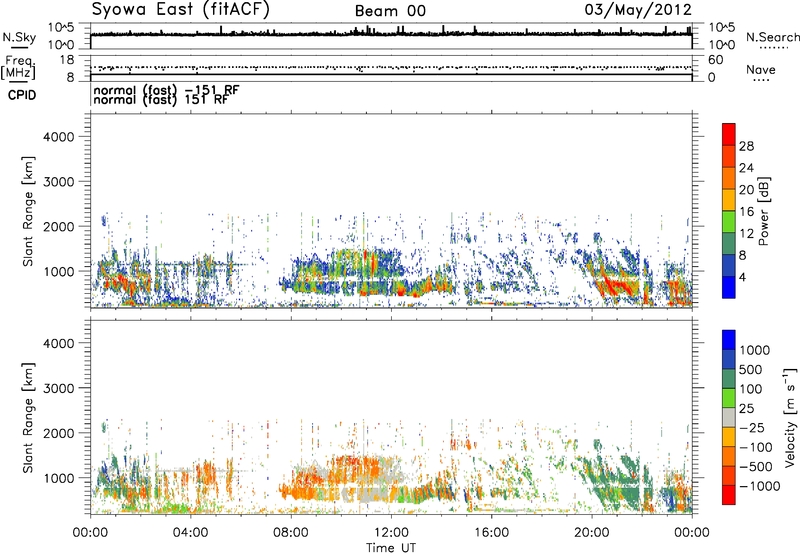Click the "04:00" time tick label
Image resolution: width=800 pixels, height=554 pixels.
(x=191, y=533)
